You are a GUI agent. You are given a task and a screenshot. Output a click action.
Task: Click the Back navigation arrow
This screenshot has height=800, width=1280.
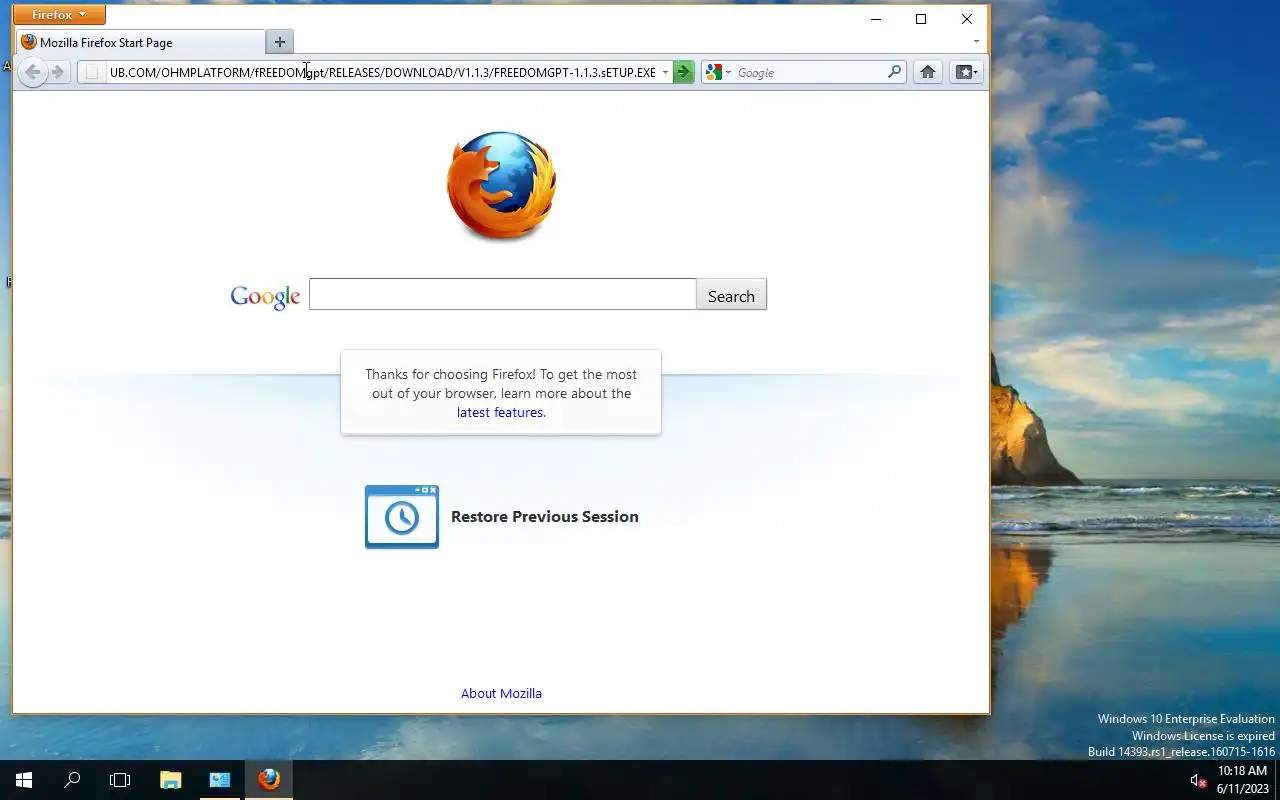tap(33, 72)
